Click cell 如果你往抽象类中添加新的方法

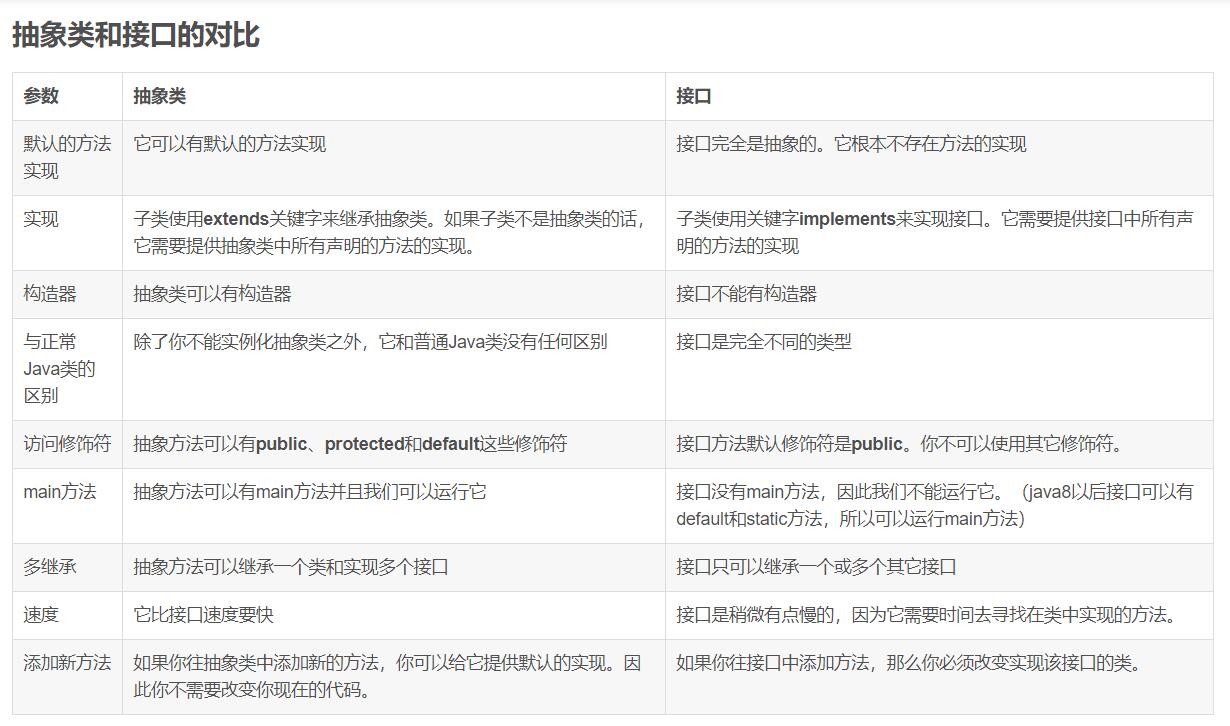coord(394,677)
